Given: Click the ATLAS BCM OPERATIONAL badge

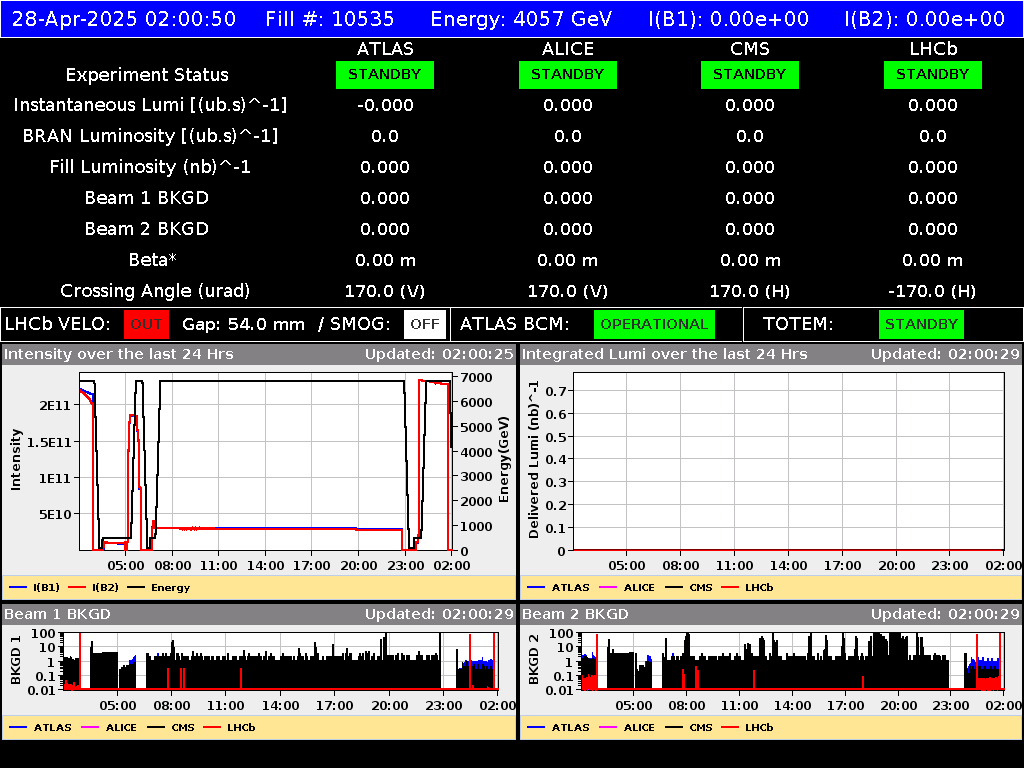Looking at the screenshot, I should [654, 325].
